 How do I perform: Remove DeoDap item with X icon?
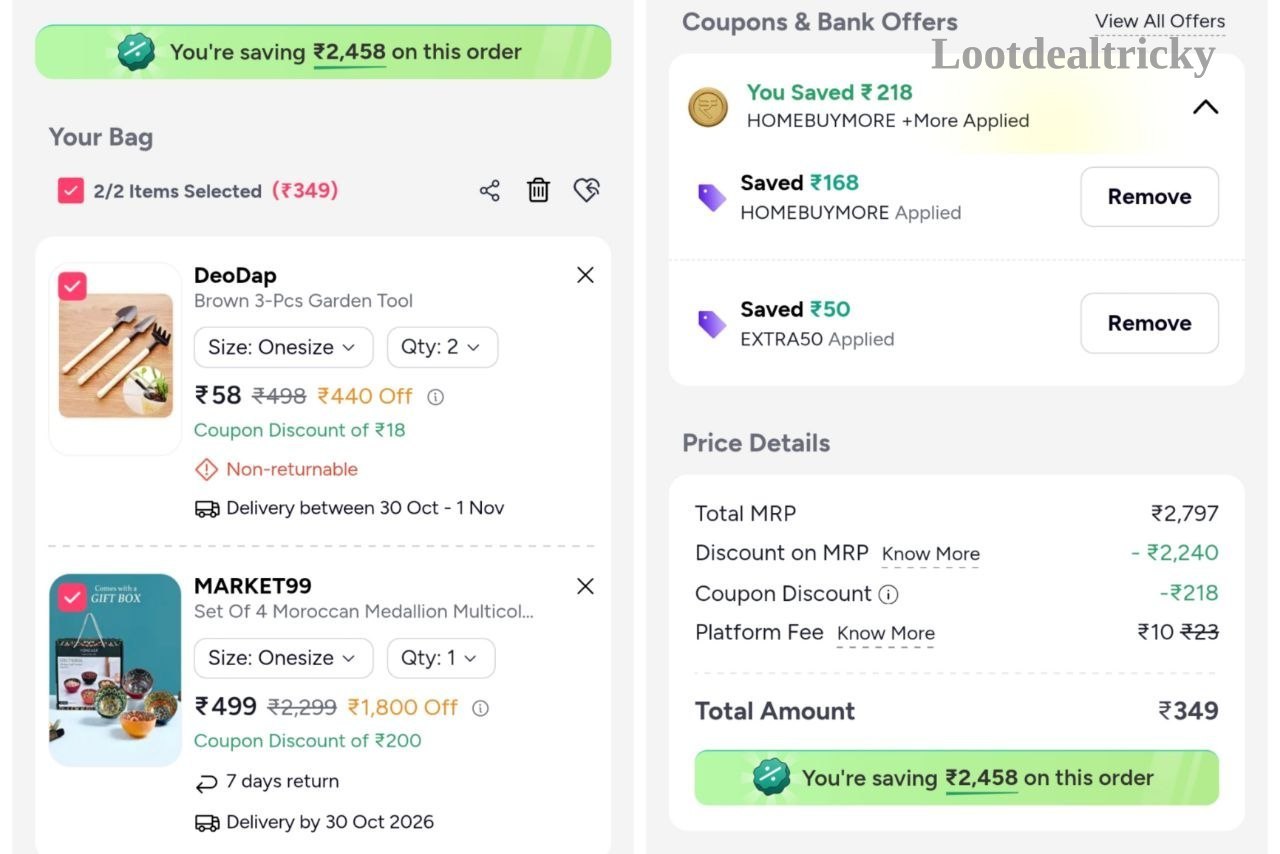pyautogui.click(x=585, y=275)
